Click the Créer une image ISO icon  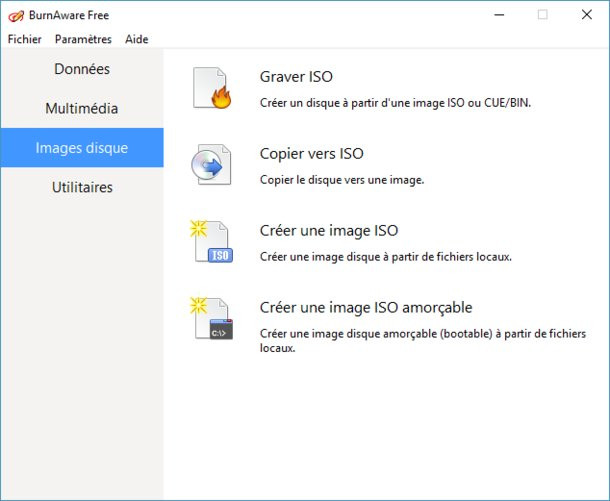211,241
